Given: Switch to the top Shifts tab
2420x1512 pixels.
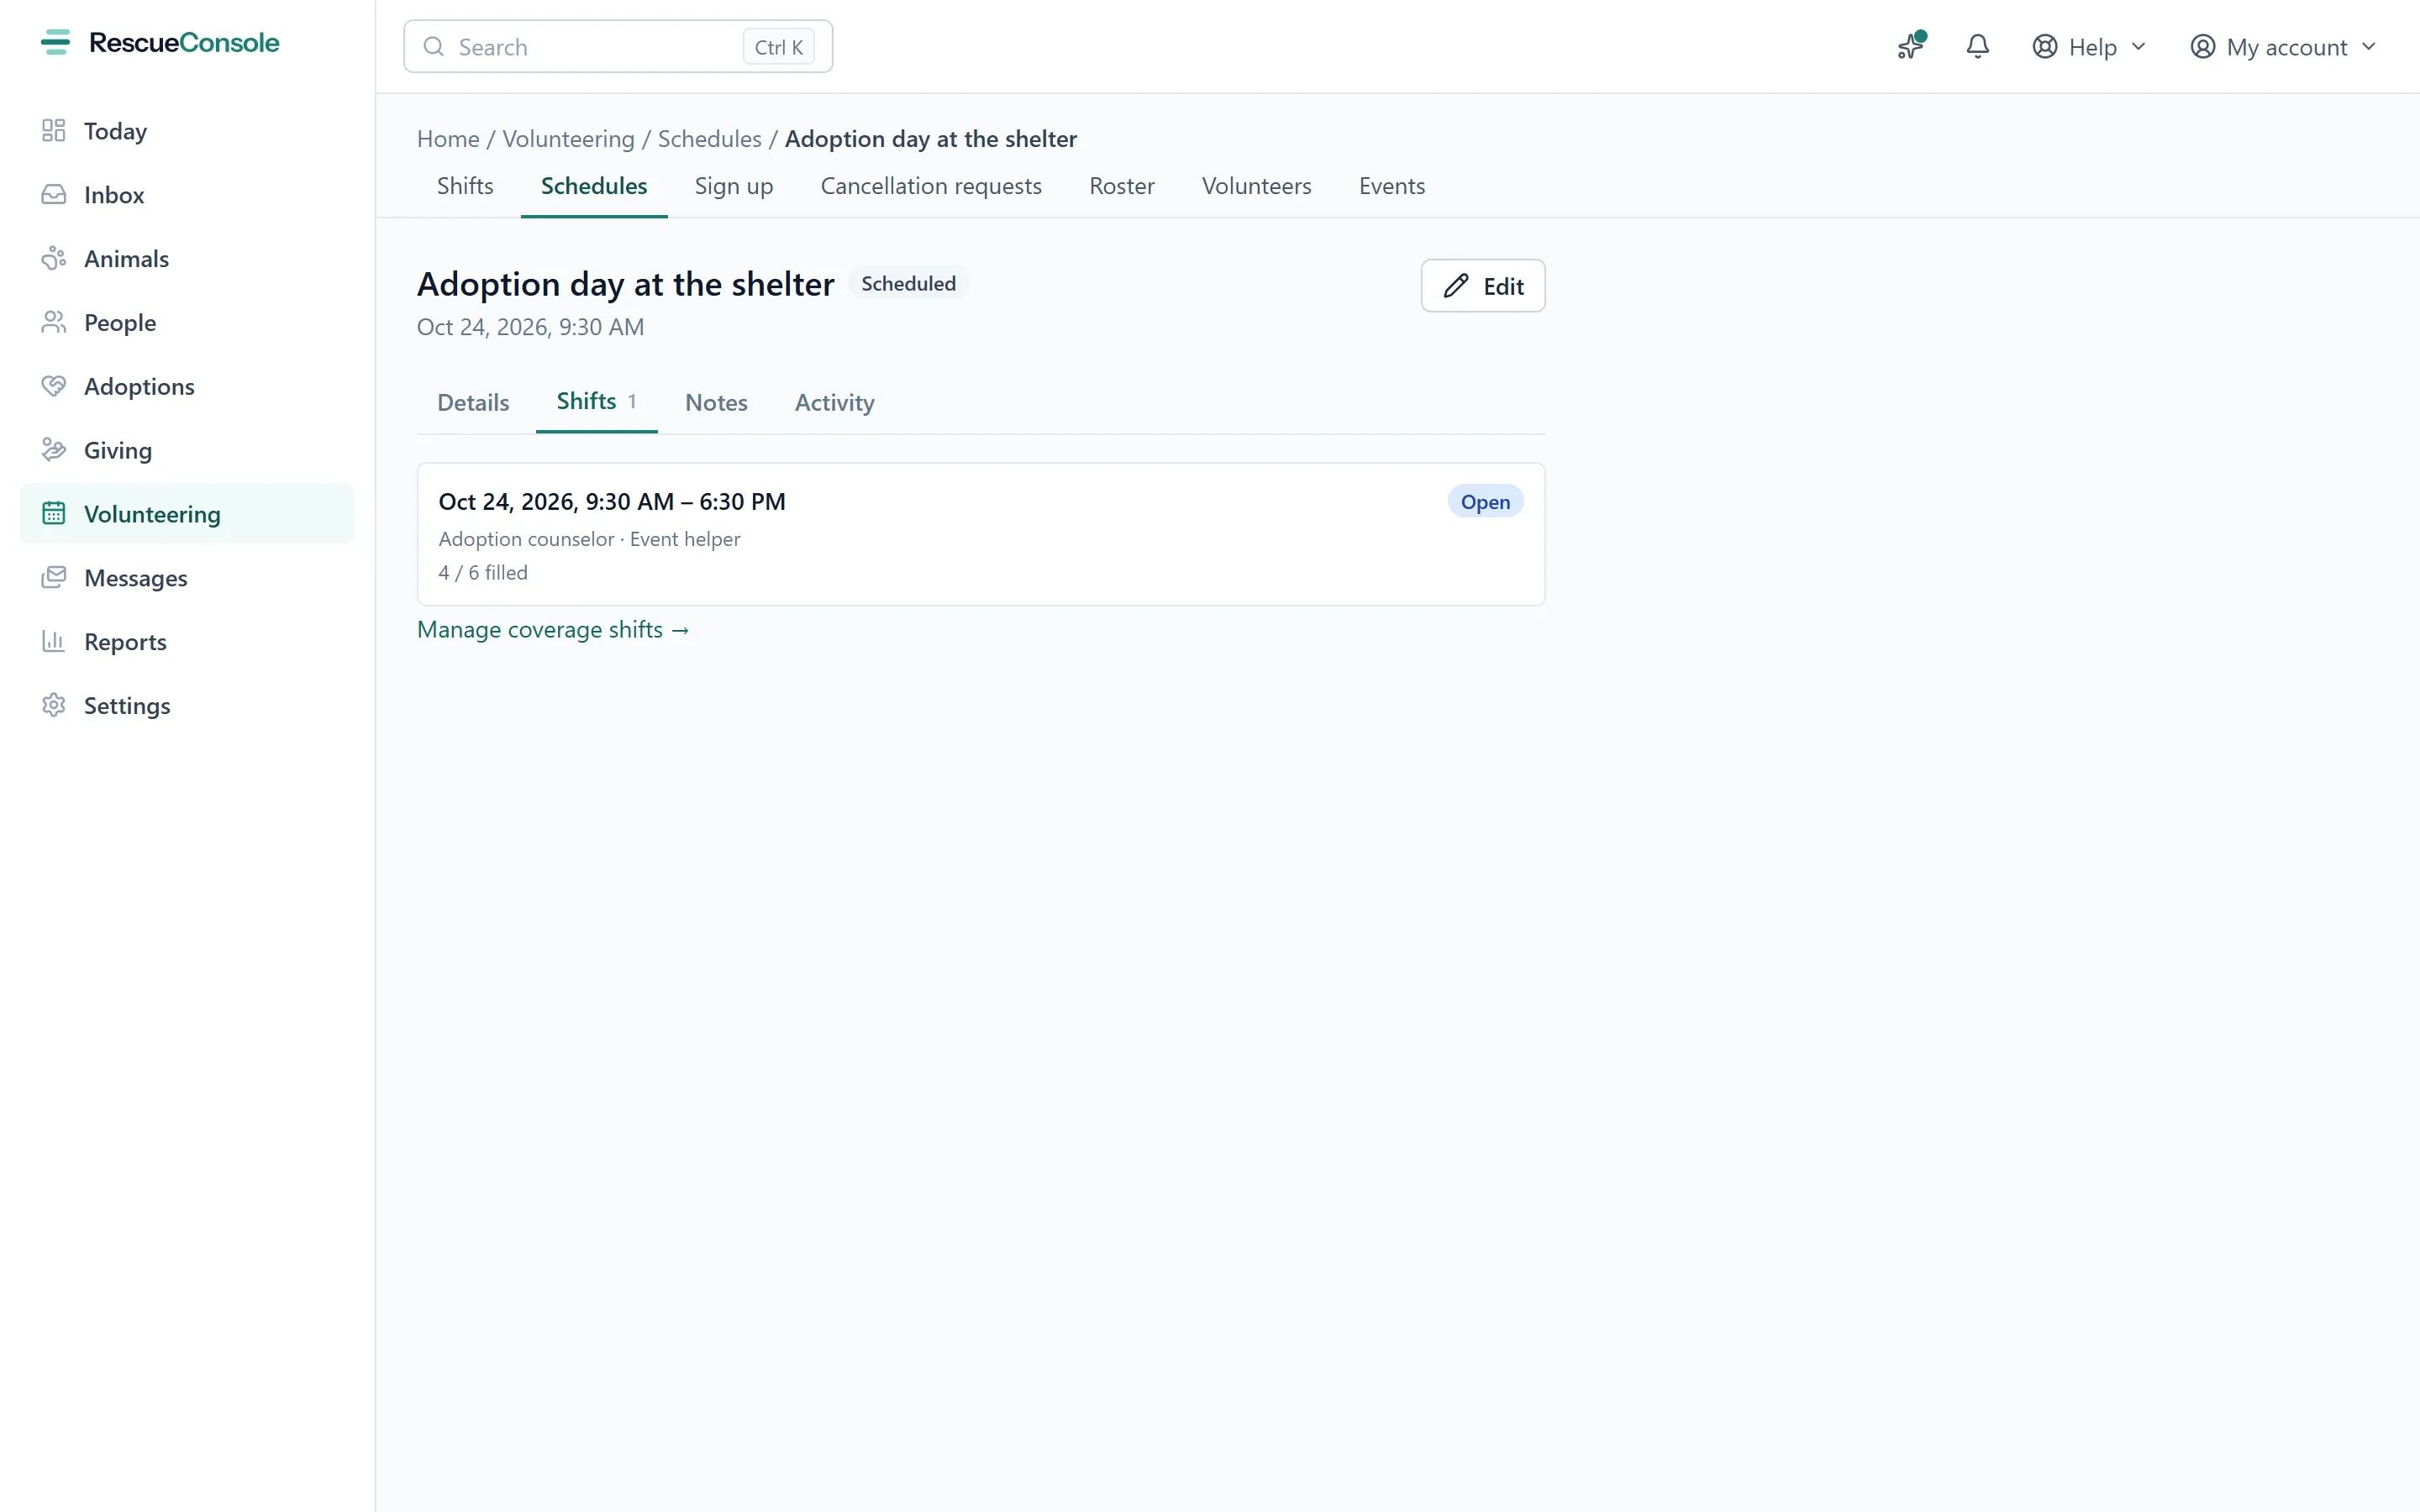Looking at the screenshot, I should [x=465, y=186].
